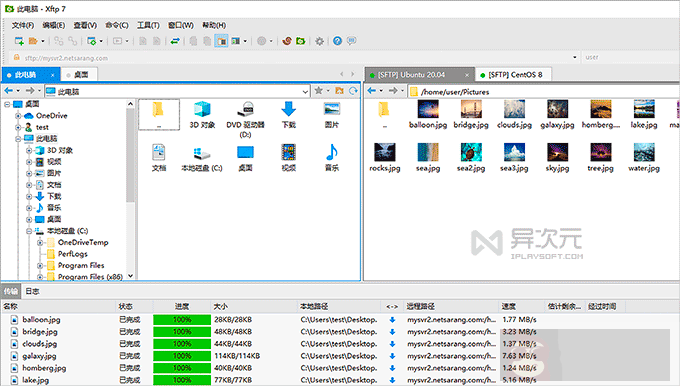Close the [SFTP] Ubuntu 20.04 tab

[x=467, y=75]
